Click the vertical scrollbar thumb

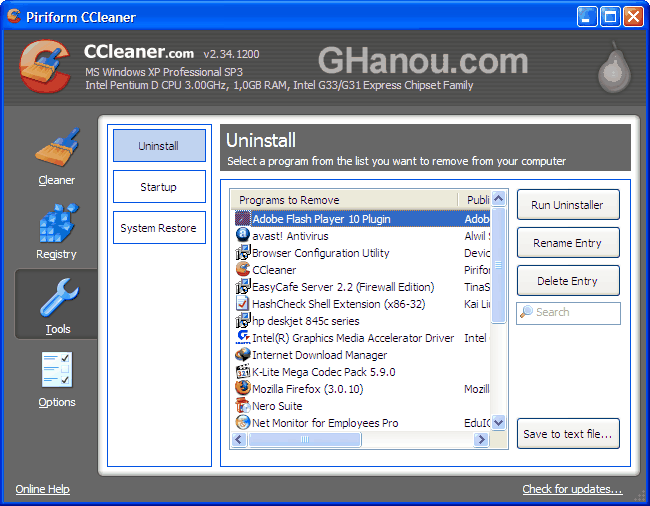tap(498, 265)
